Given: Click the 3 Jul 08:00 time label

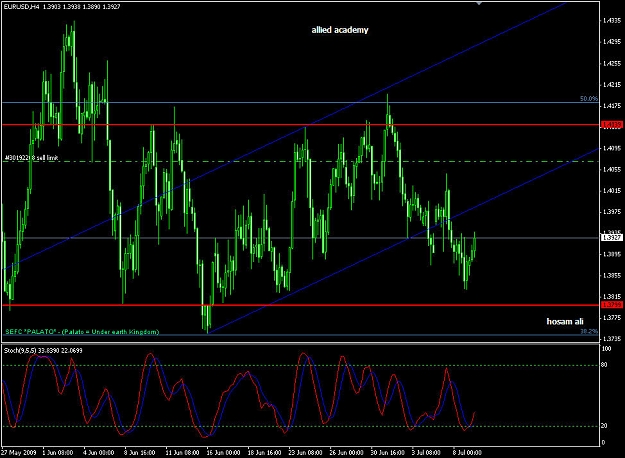Looking at the screenshot, I should 426,452.
